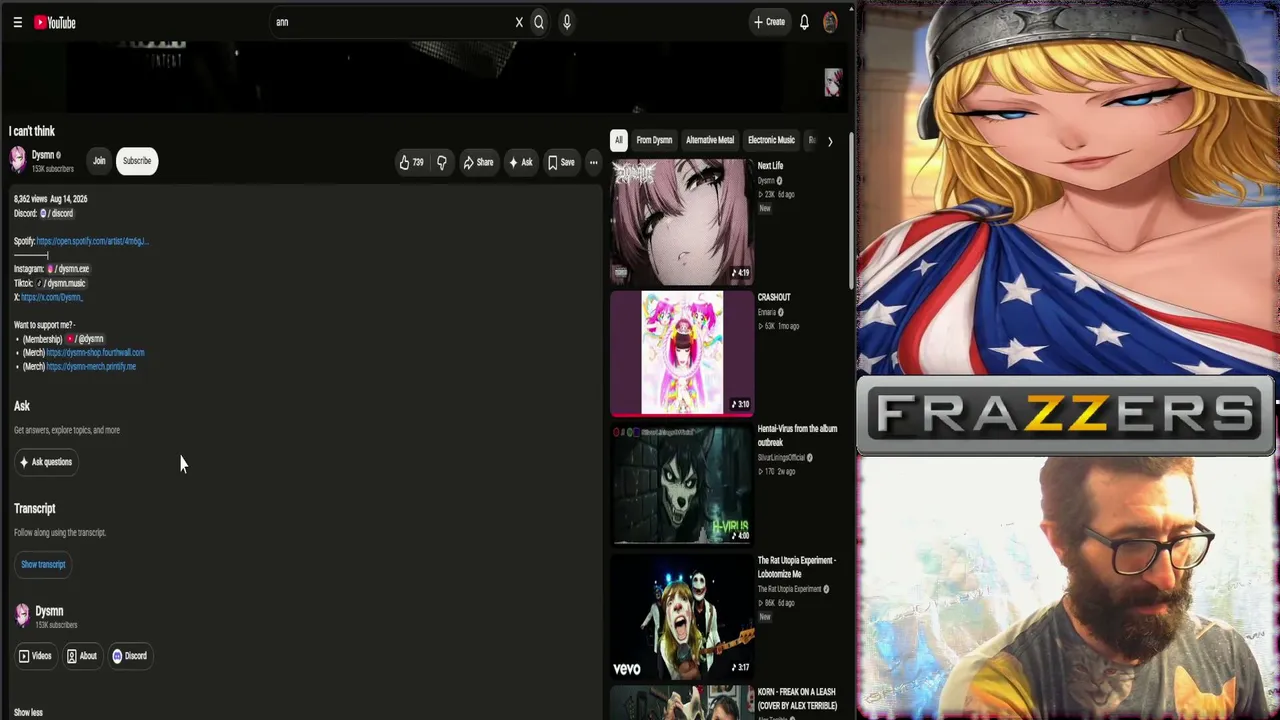Select the All filter chip
The width and height of the screenshot is (1280, 720).
click(x=619, y=140)
